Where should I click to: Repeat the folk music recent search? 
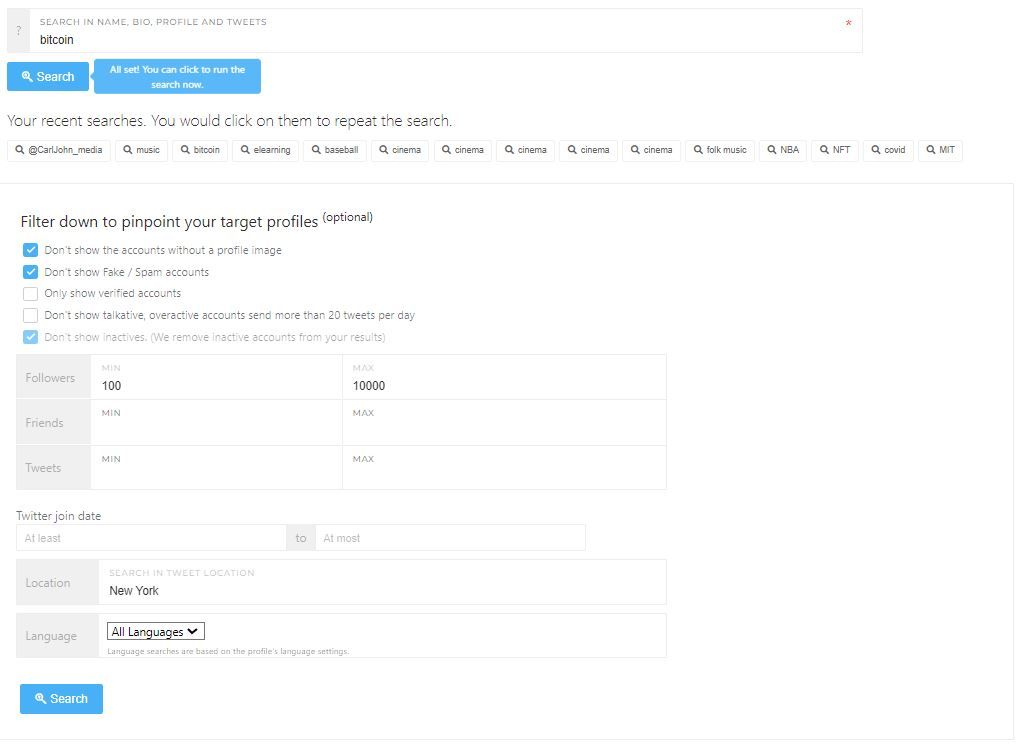tap(720, 150)
